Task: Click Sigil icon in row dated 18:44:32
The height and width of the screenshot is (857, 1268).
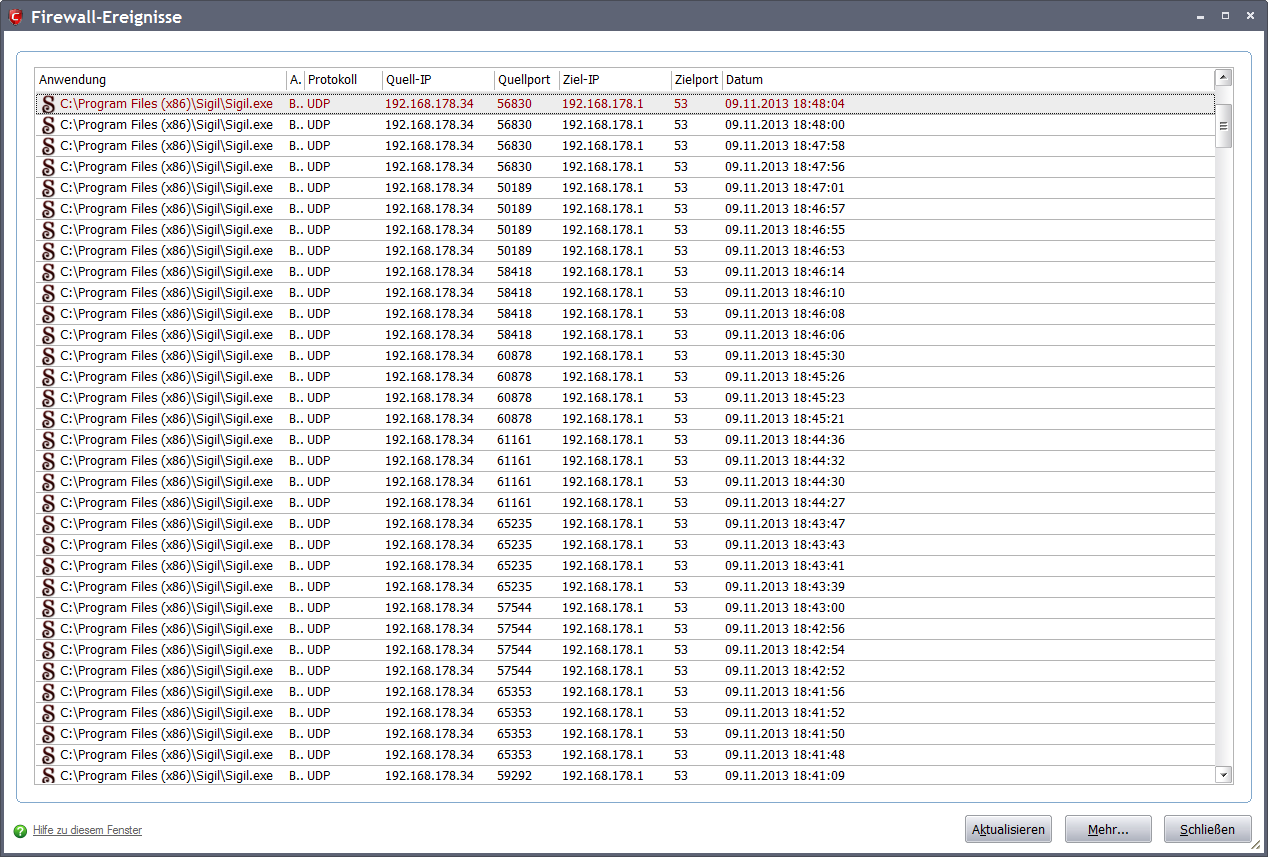Action: tap(48, 461)
